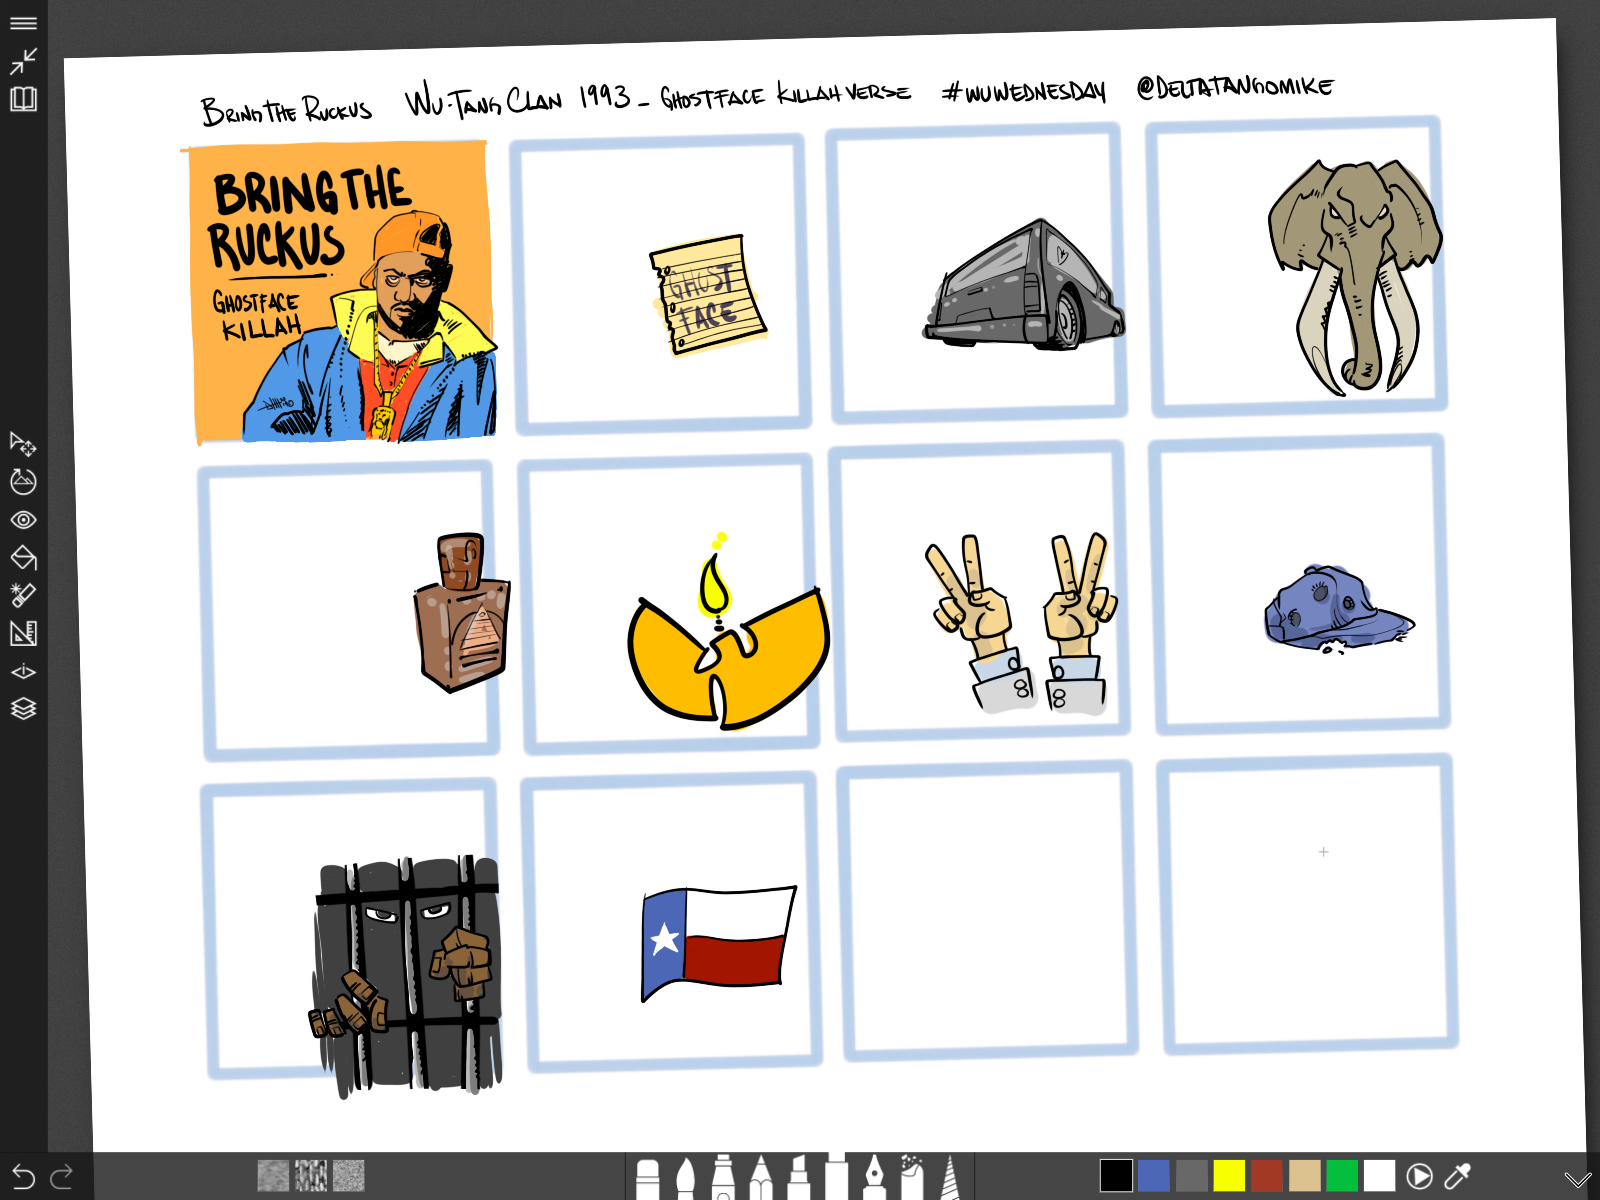Tap the elephant head drawing
Viewport: 1600px width, 1200px height.
1355,277
